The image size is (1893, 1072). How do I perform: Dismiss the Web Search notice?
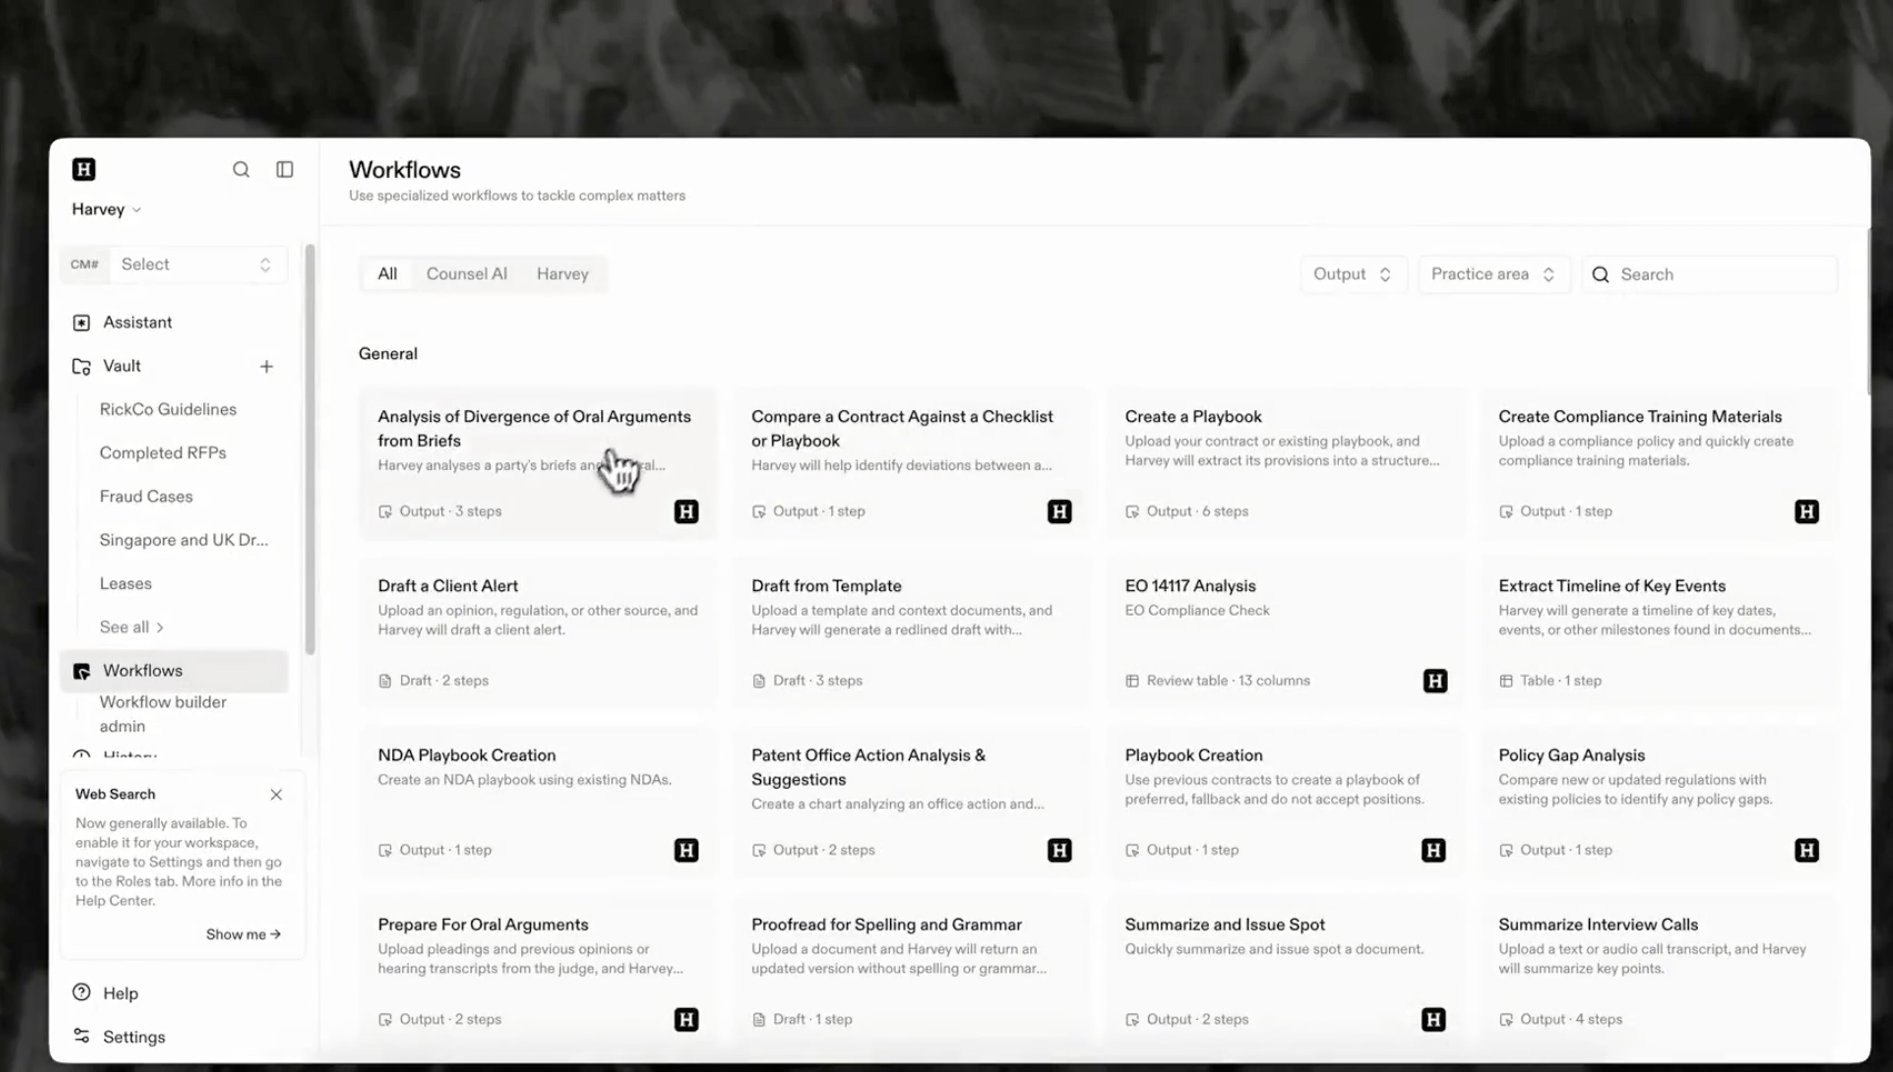coord(276,794)
